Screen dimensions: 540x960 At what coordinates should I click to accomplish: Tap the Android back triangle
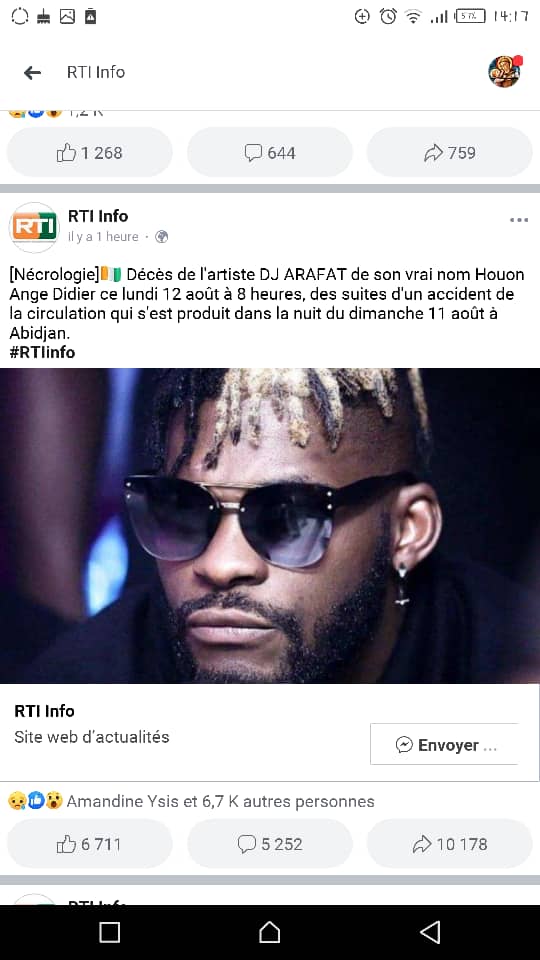tap(430, 932)
